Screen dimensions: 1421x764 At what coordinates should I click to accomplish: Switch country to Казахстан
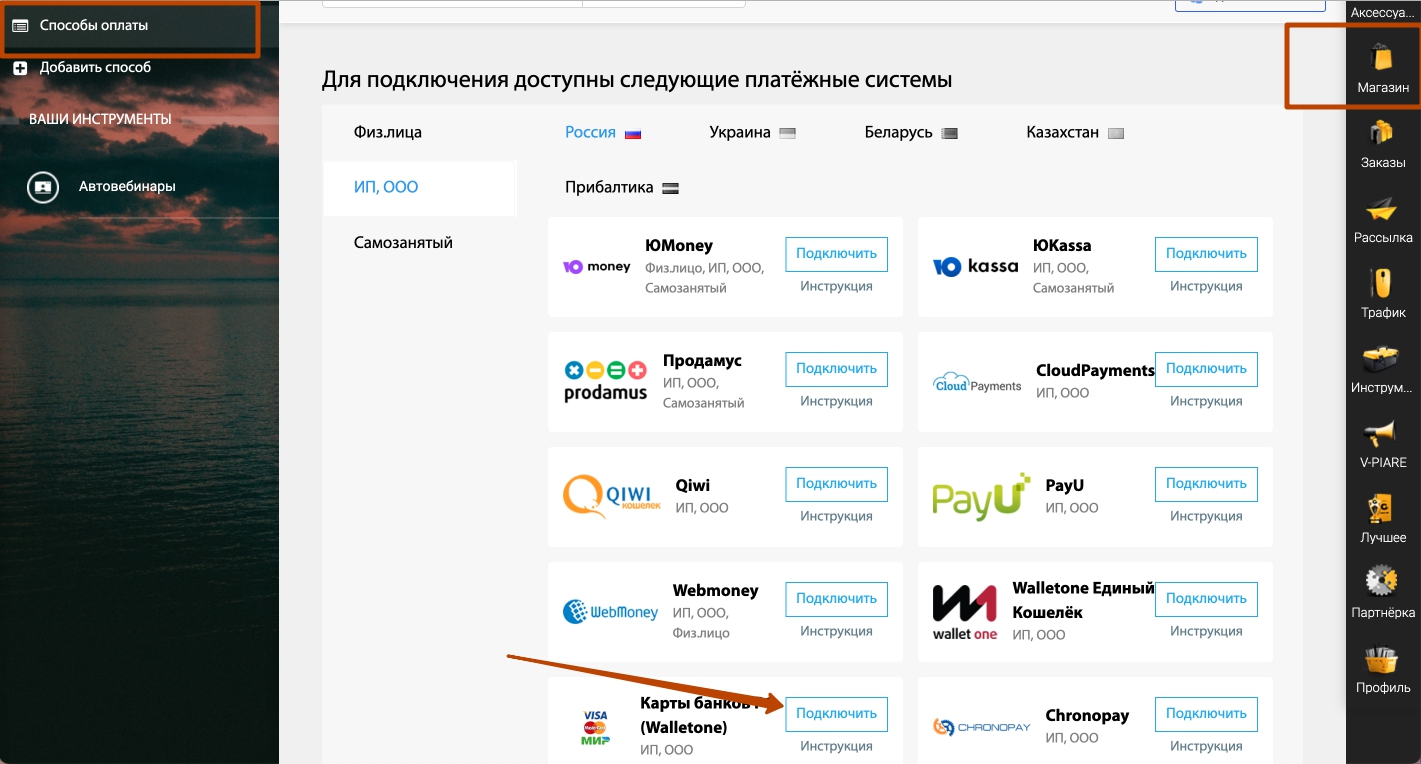pyautogui.click(x=1075, y=132)
